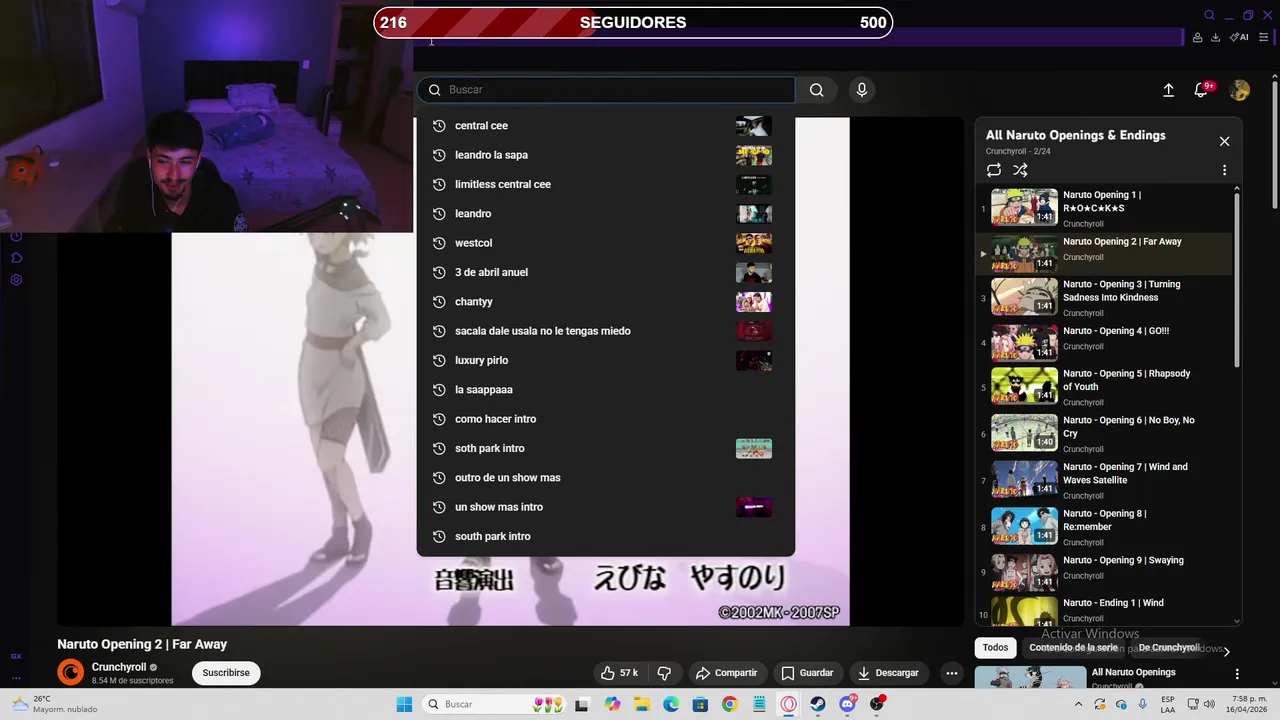Click the Windows taskbar Buscar search box

pyautogui.click(x=494, y=704)
